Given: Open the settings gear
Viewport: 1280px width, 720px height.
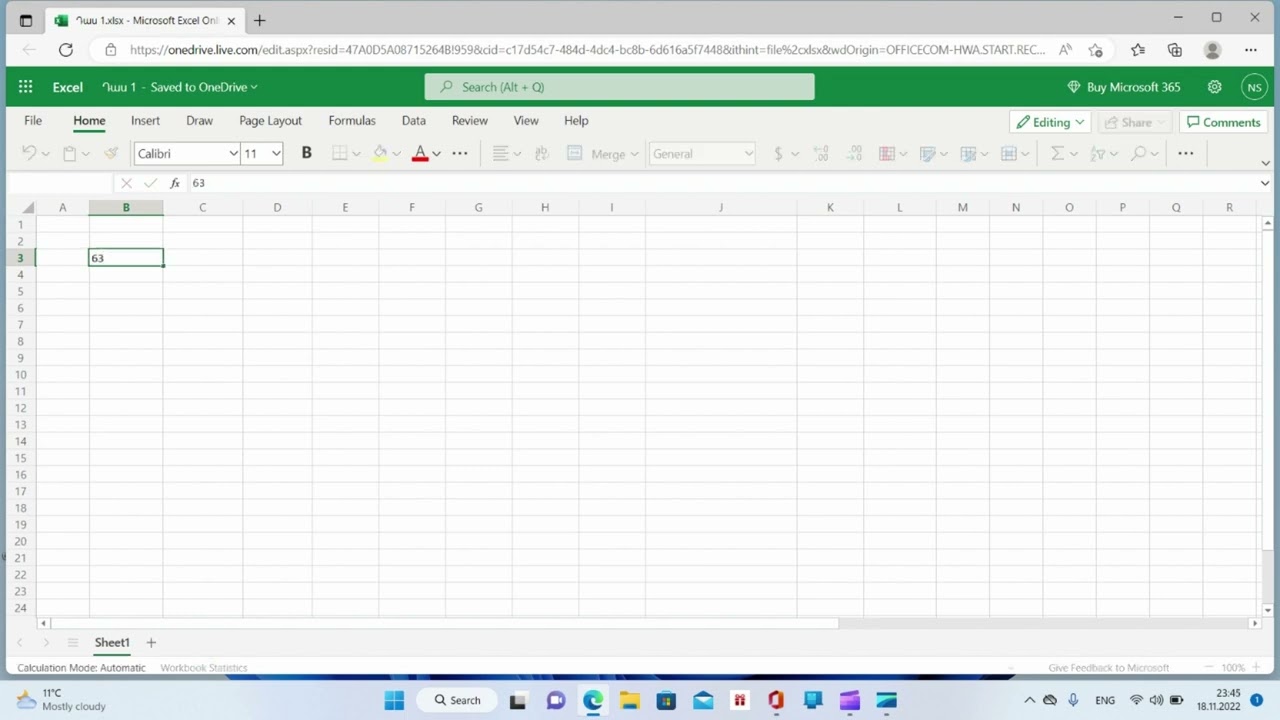Looking at the screenshot, I should (1214, 87).
